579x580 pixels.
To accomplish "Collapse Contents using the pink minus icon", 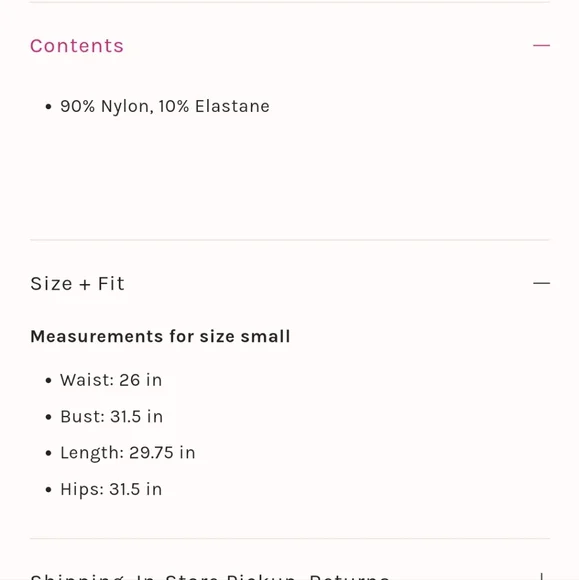I will click(x=541, y=45).
